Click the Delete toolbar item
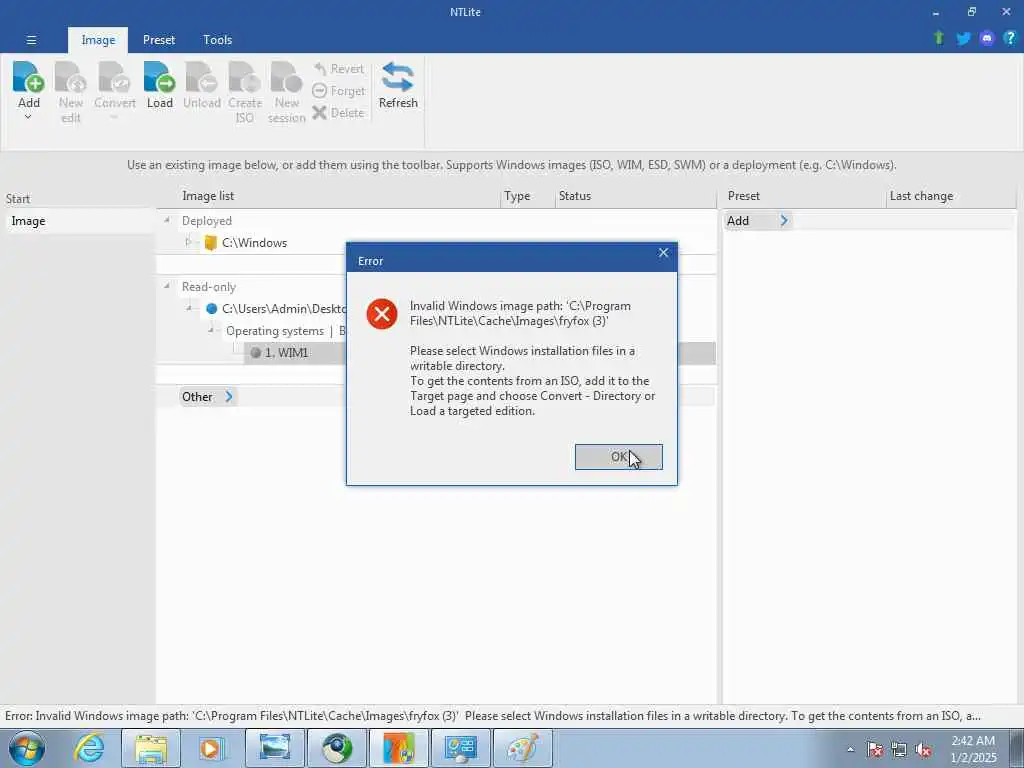The height and width of the screenshot is (768, 1024). pos(339,113)
